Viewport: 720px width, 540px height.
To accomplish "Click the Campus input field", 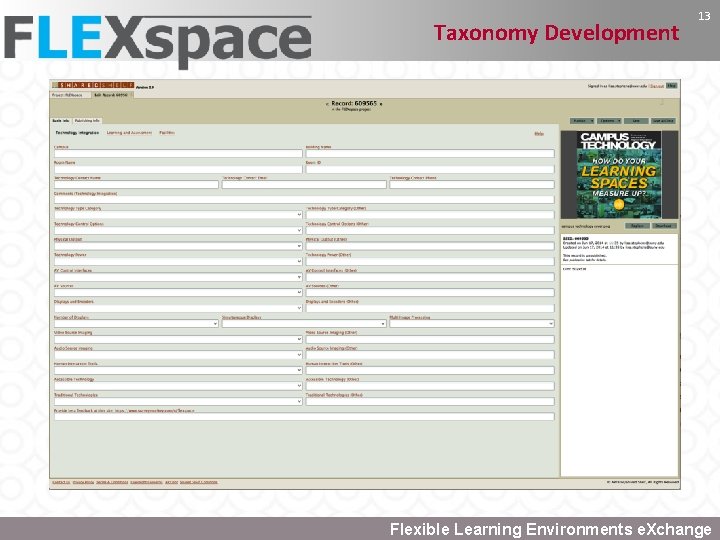I will click(178, 153).
